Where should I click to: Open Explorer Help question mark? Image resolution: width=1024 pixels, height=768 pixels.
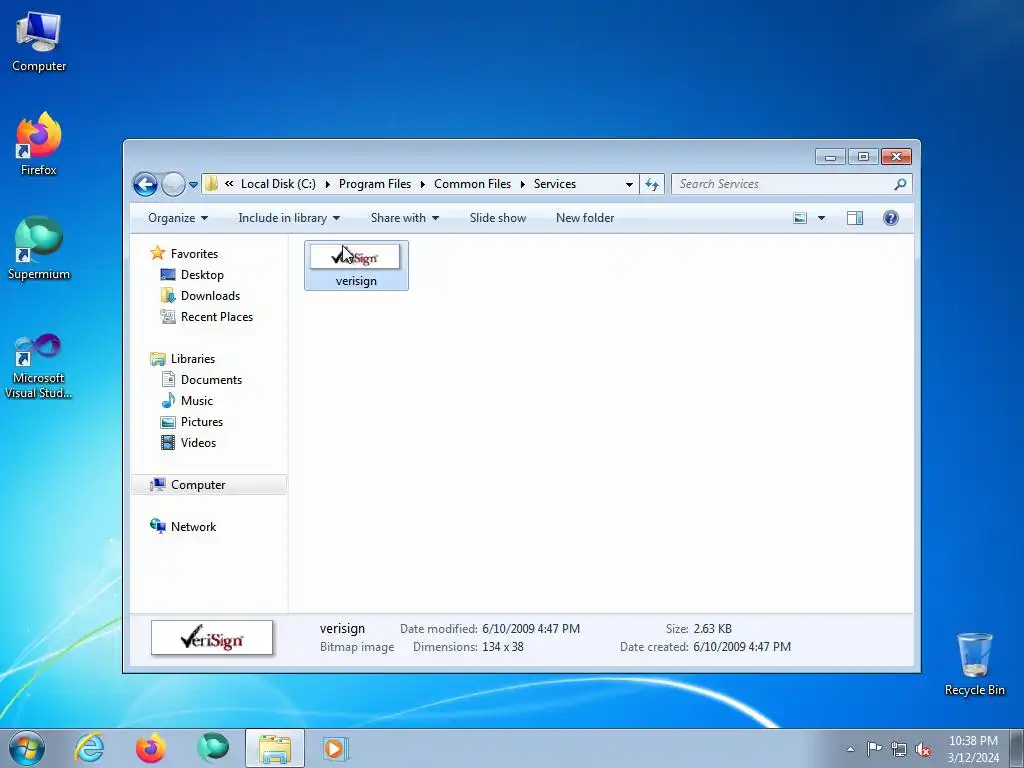891,218
